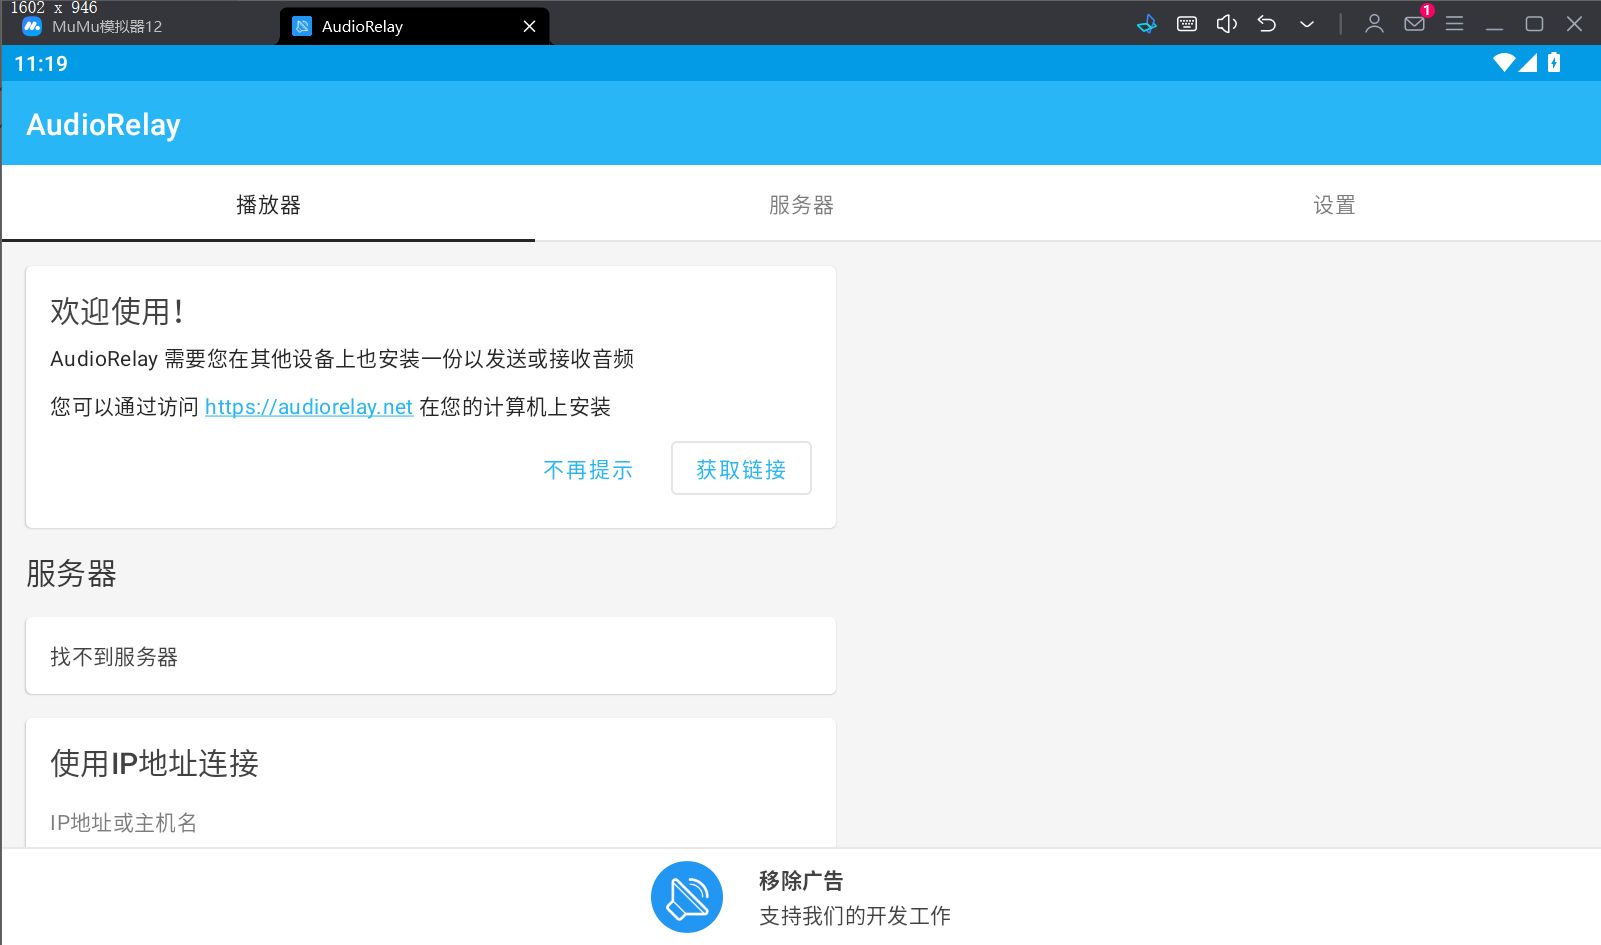Select the 找不到服务器 entry
Screen dimensions: 1601x945
430,656
